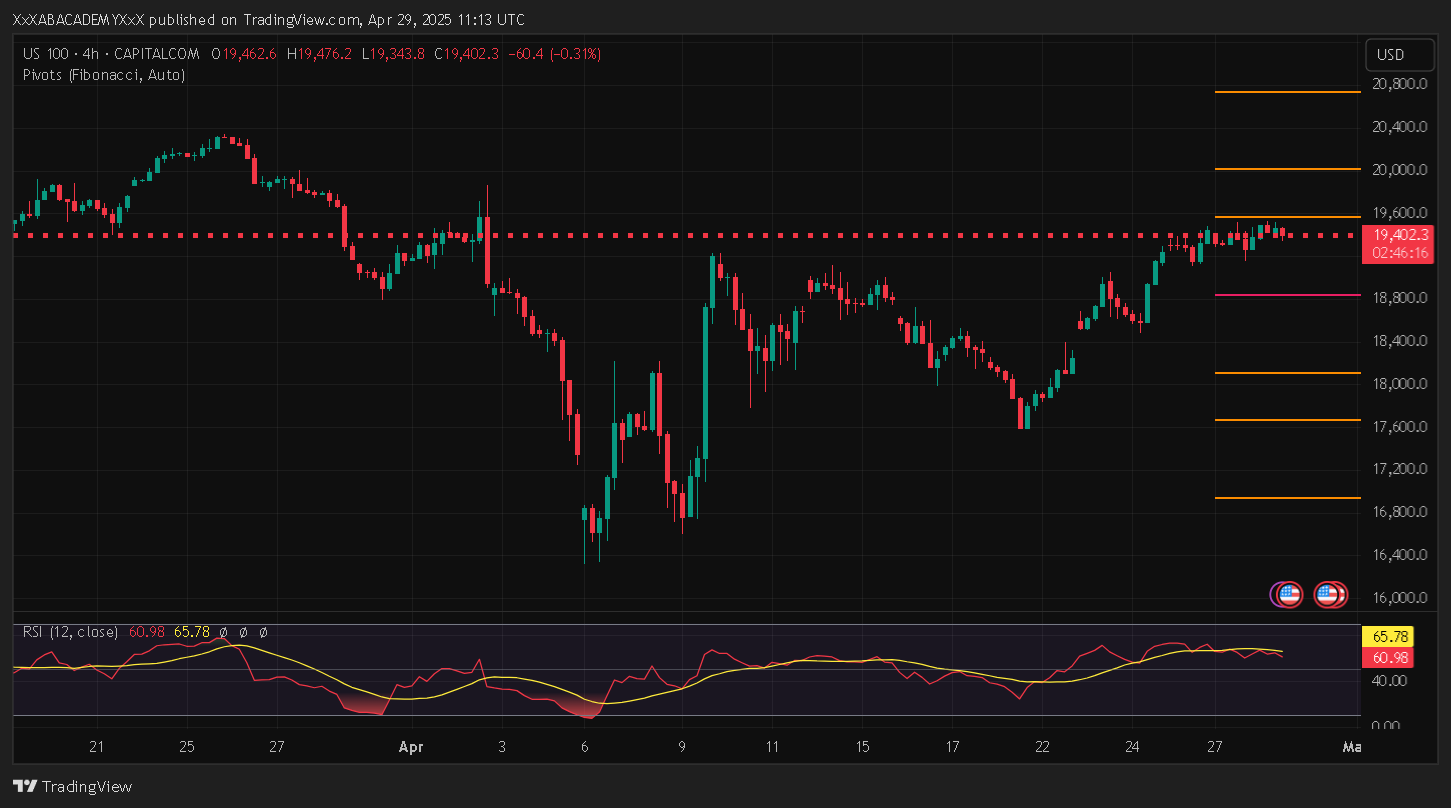Click the 40.00 level on RSI scale

point(1391,681)
